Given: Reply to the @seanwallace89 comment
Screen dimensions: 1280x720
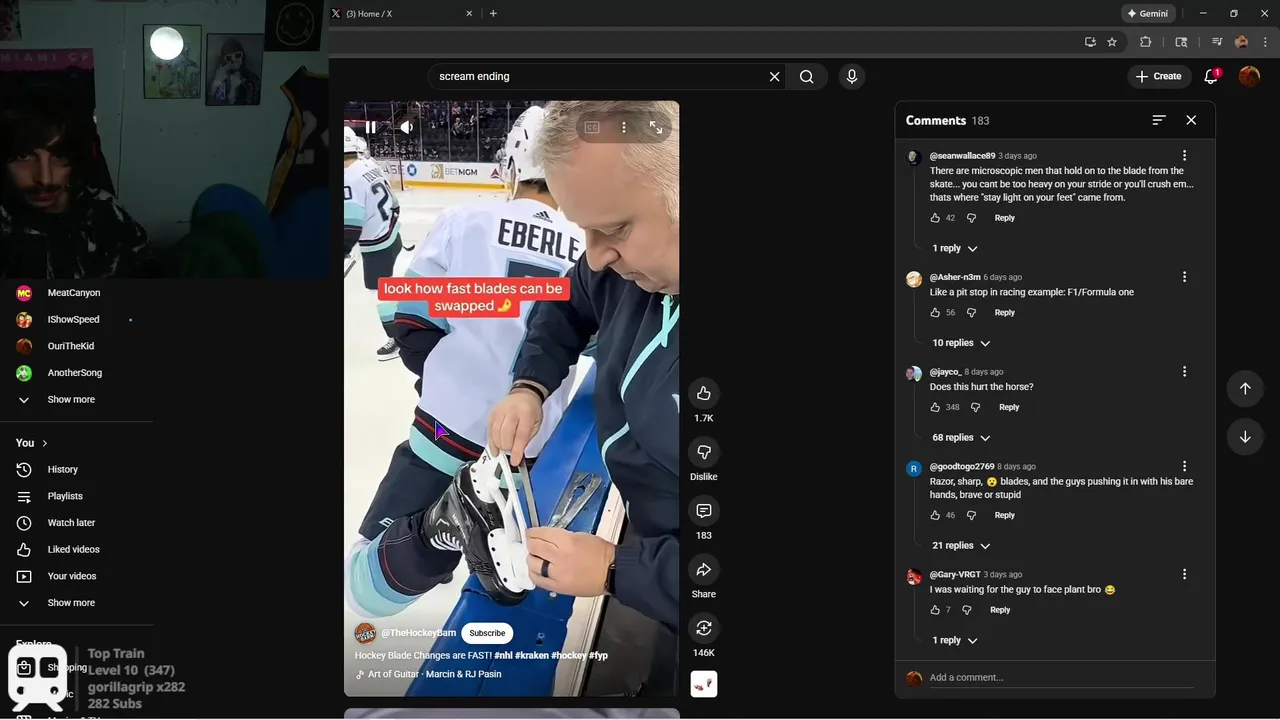Looking at the screenshot, I should pos(1004,218).
